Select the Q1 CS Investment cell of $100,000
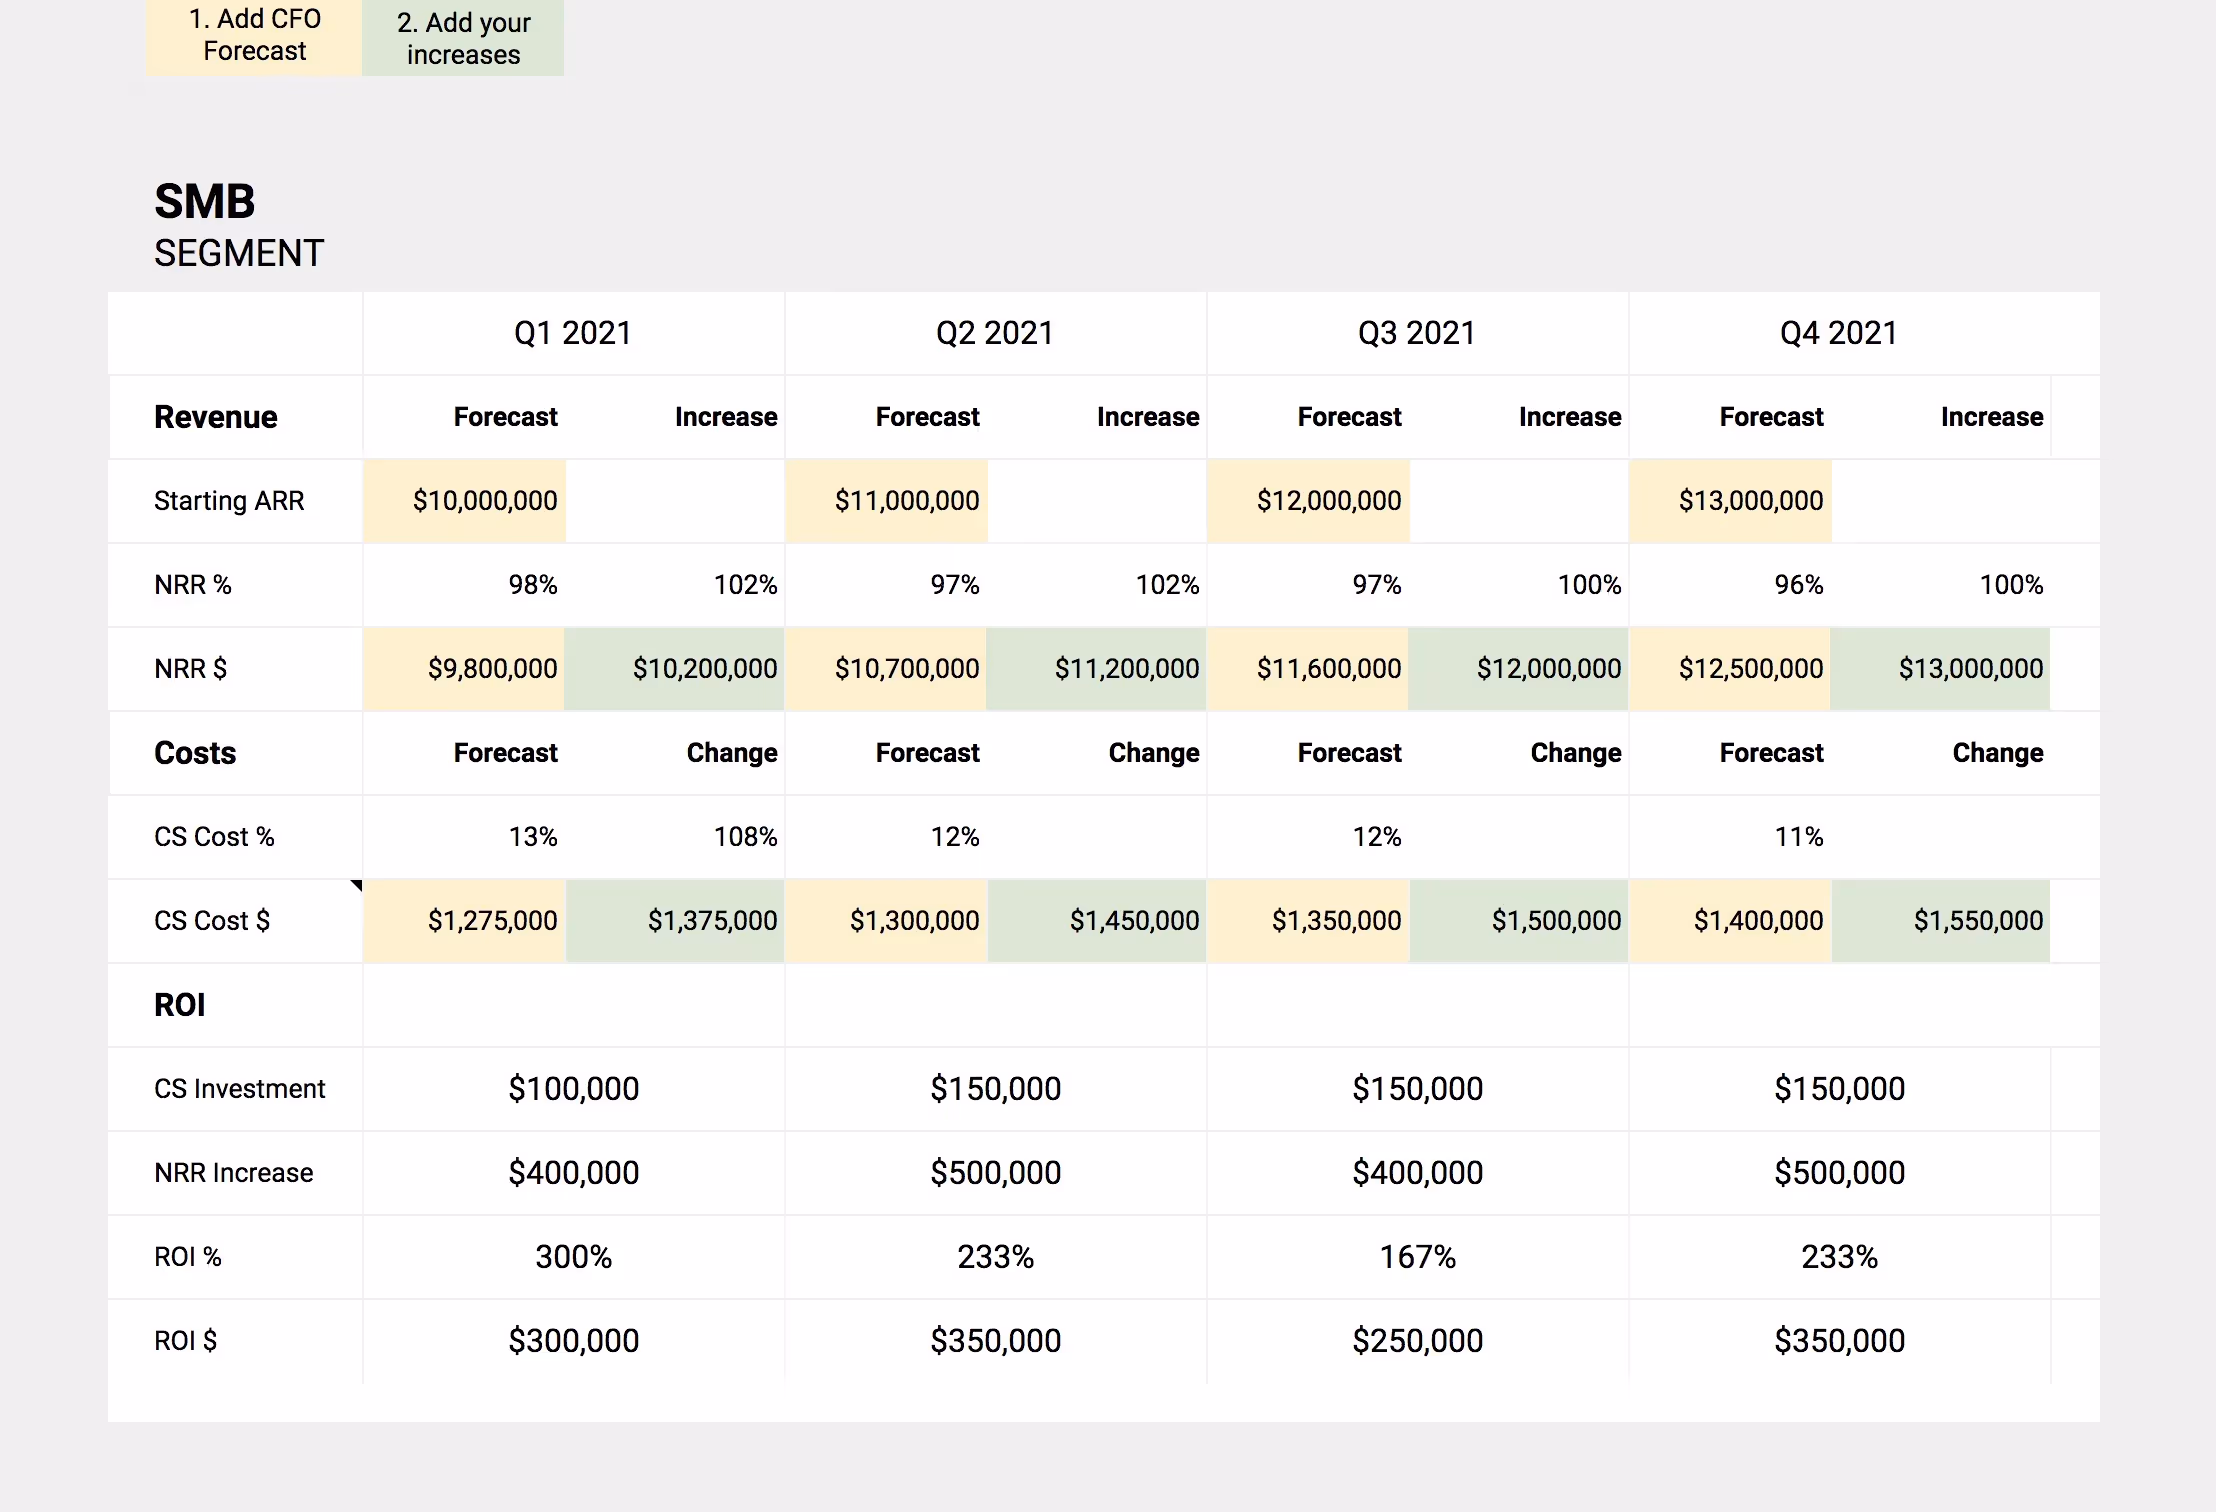This screenshot has height=1512, width=2216. pyautogui.click(x=573, y=1088)
